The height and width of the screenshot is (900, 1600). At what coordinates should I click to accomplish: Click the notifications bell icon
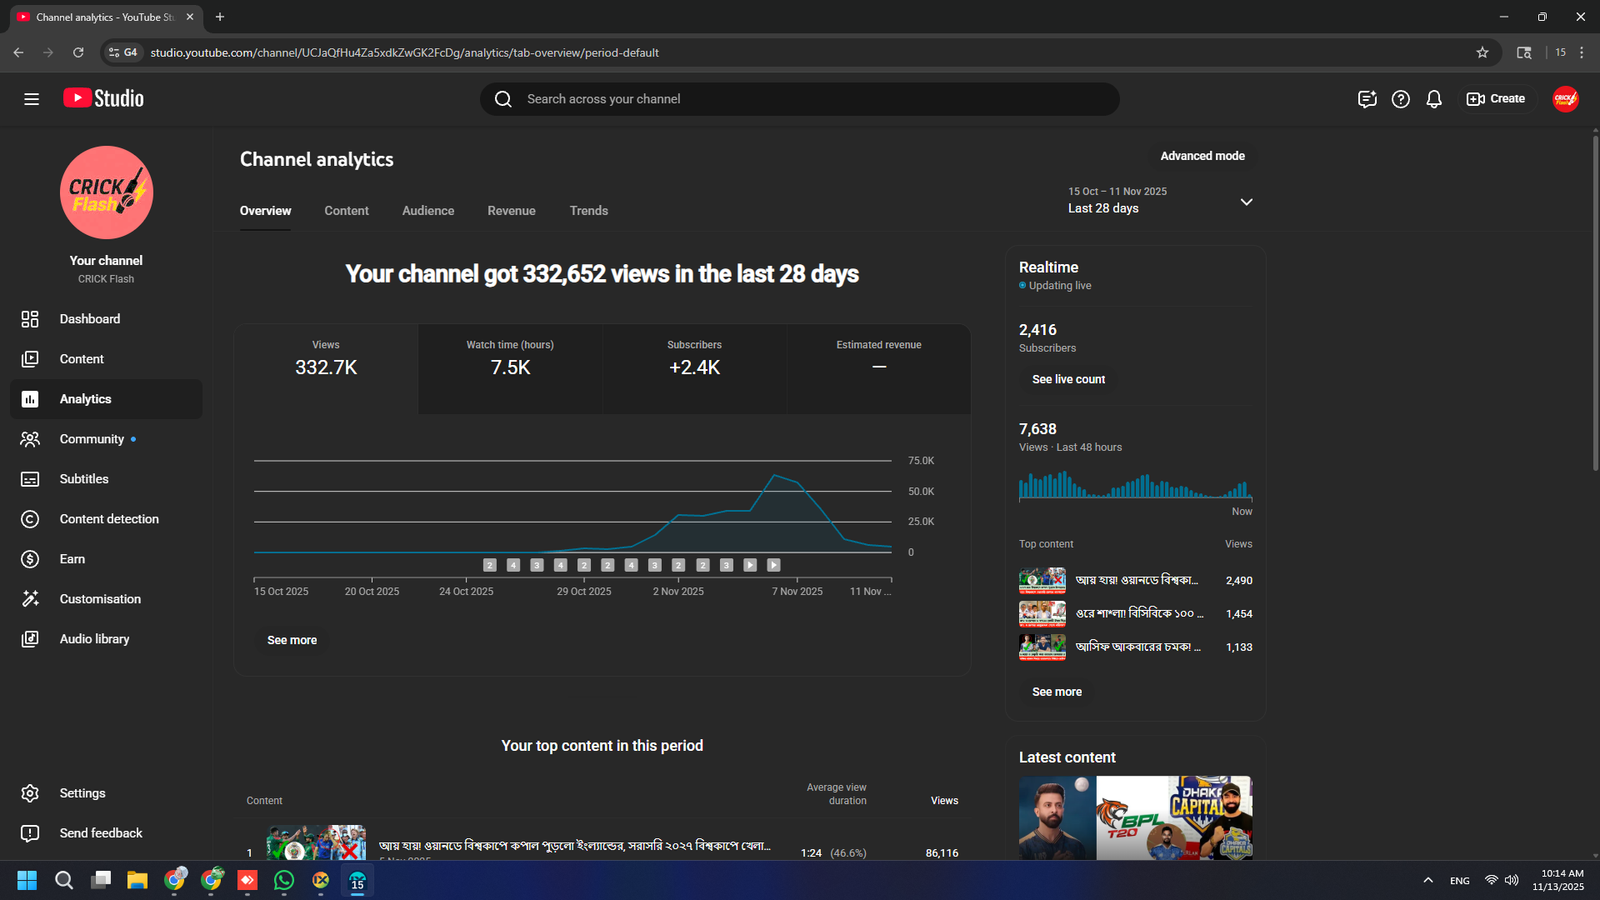(x=1434, y=99)
